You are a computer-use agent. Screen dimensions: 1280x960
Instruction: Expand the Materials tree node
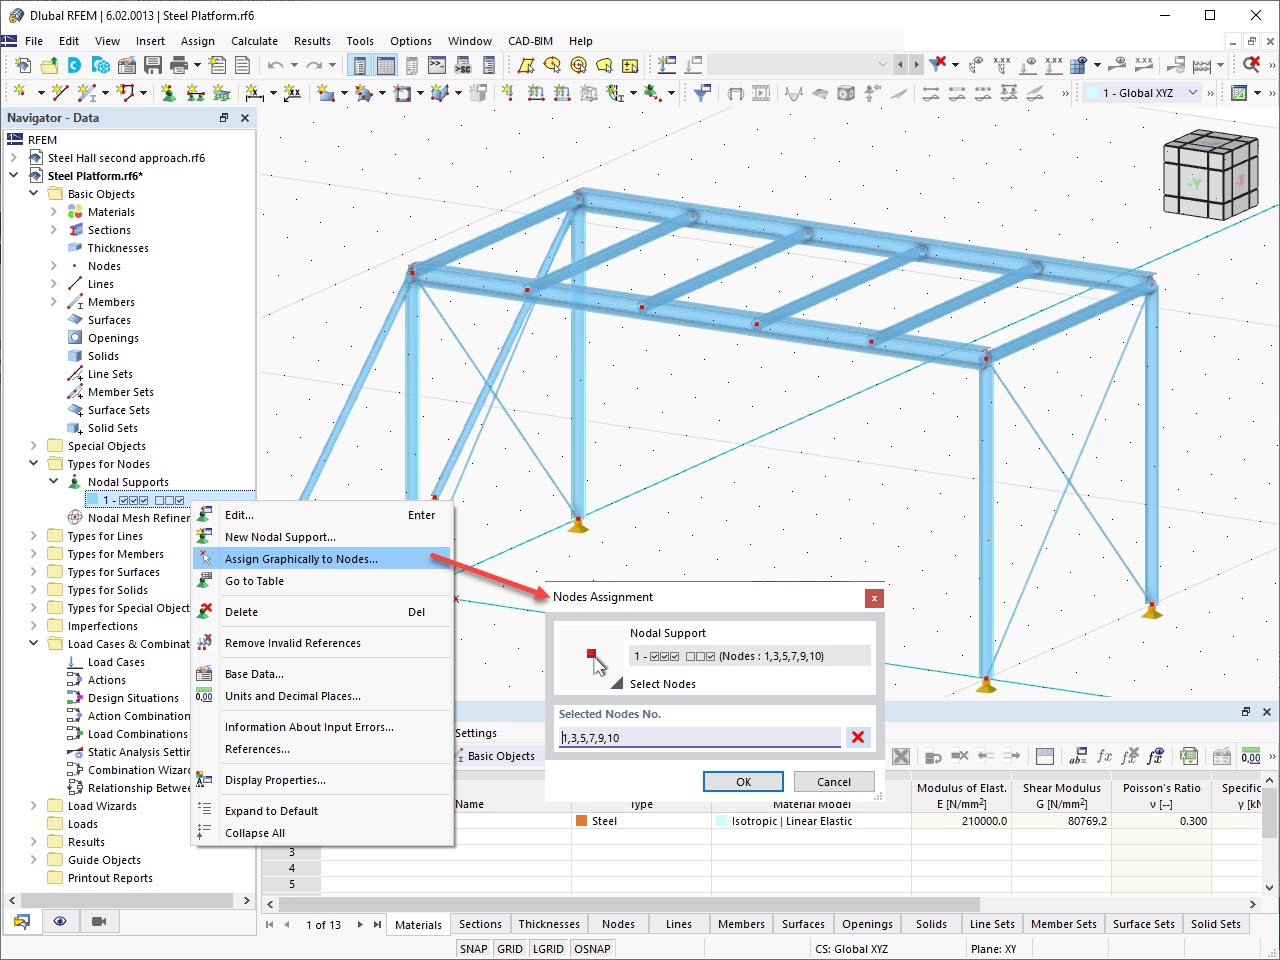(x=54, y=212)
